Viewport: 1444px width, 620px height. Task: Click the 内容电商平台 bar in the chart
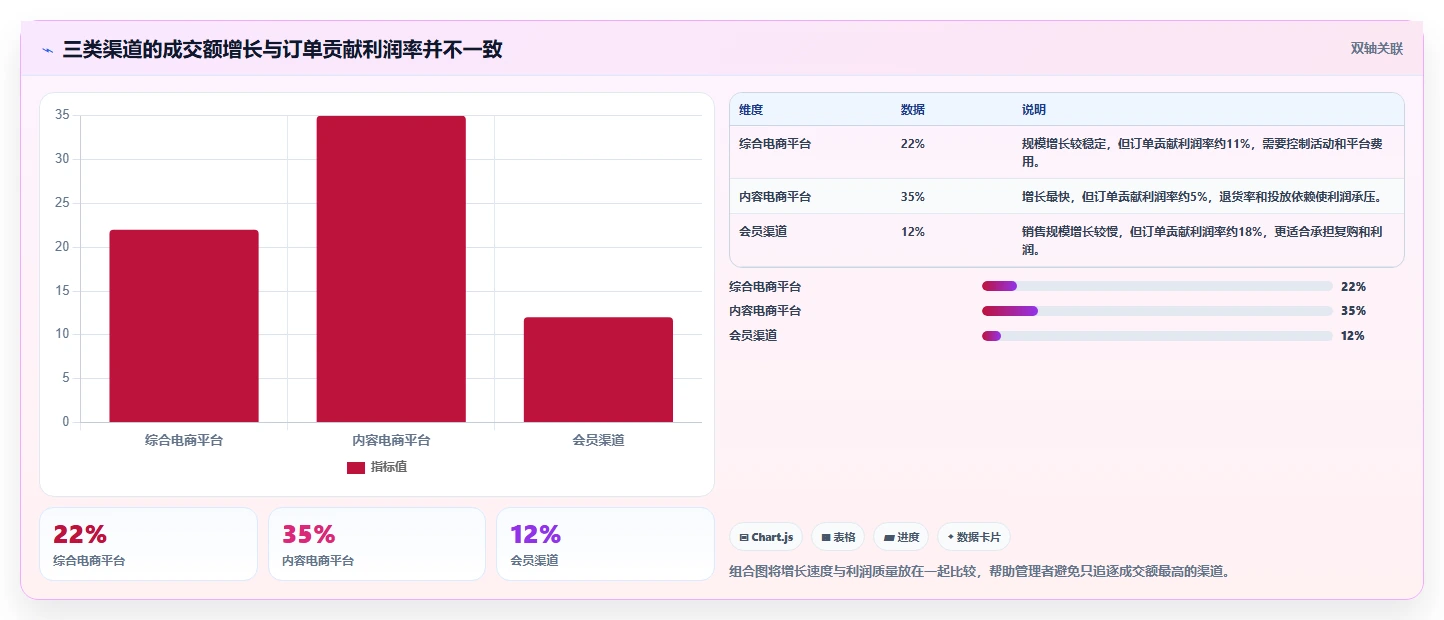click(x=391, y=269)
